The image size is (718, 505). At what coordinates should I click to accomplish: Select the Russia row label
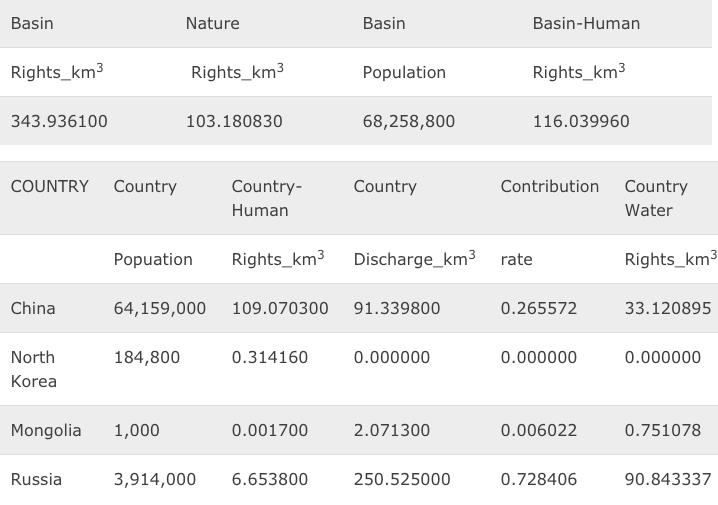click(x=36, y=479)
